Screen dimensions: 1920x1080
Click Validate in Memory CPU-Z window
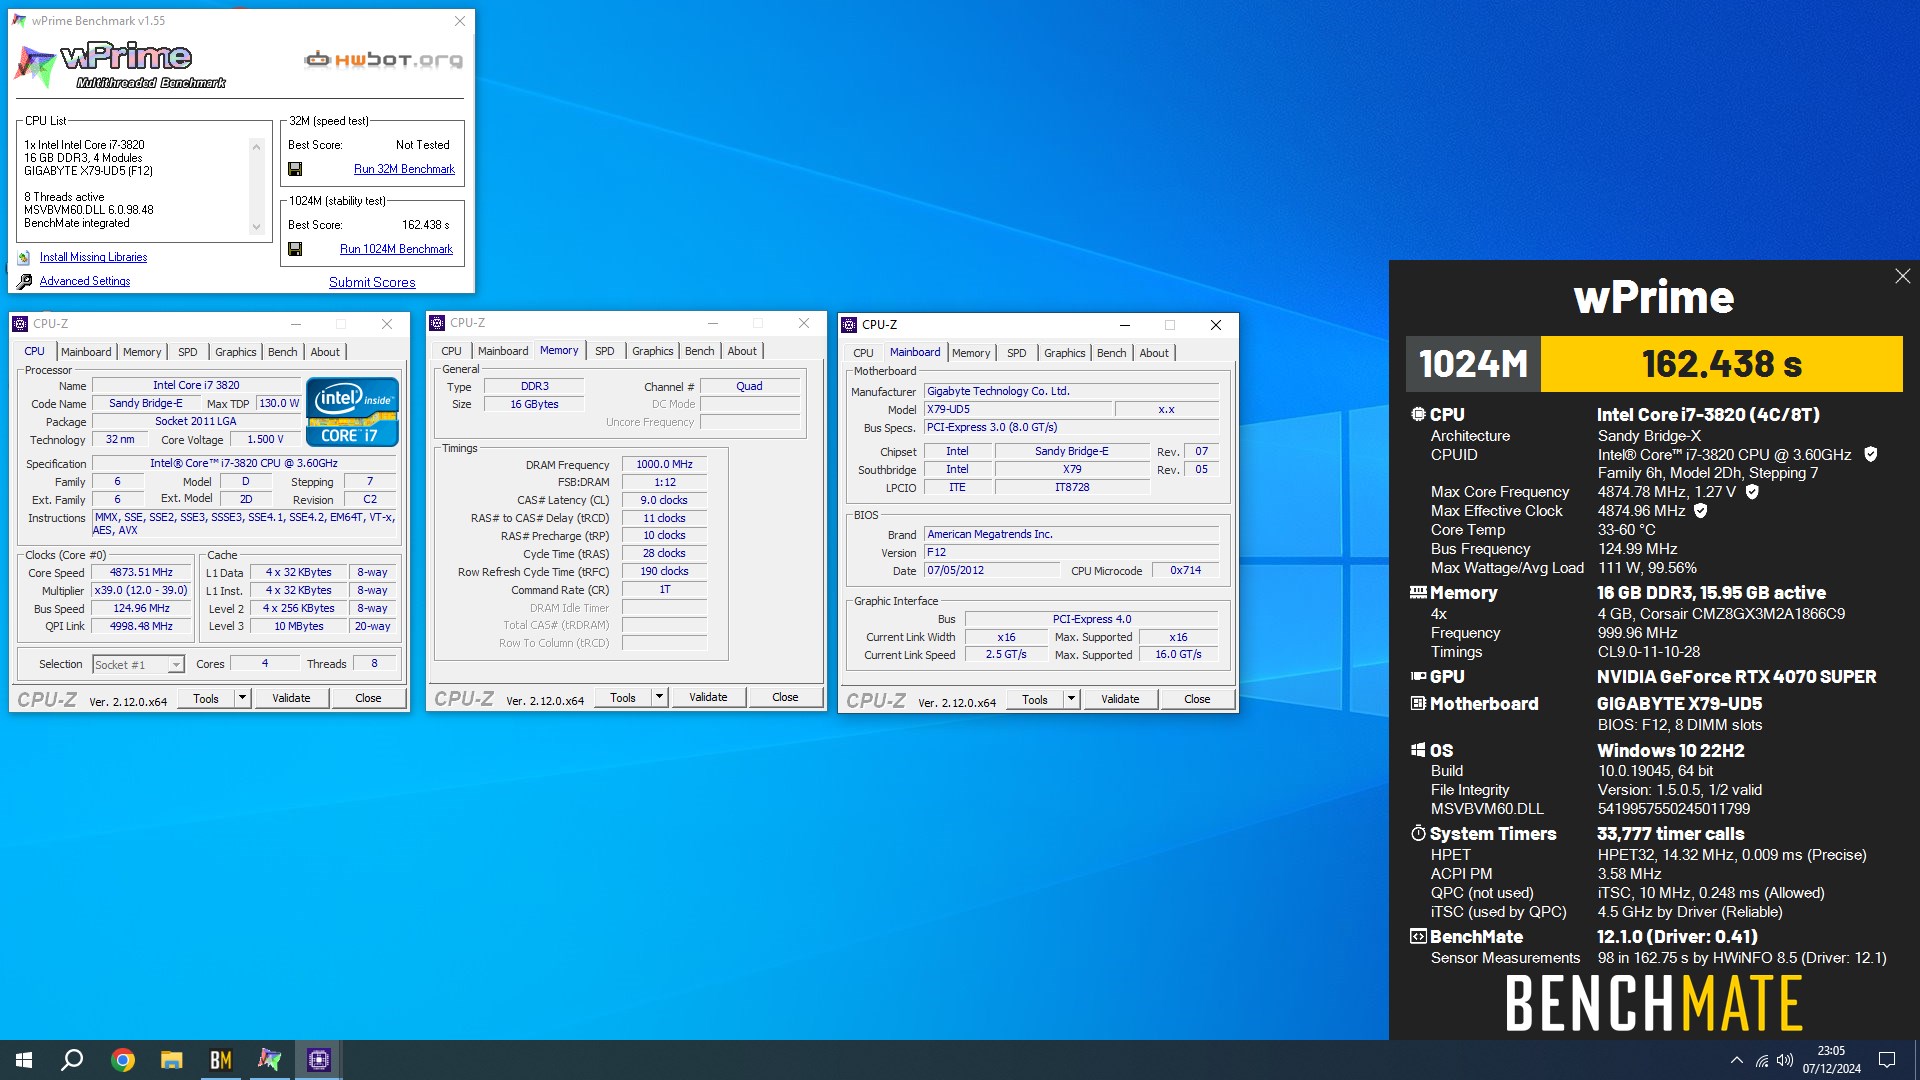click(x=708, y=697)
